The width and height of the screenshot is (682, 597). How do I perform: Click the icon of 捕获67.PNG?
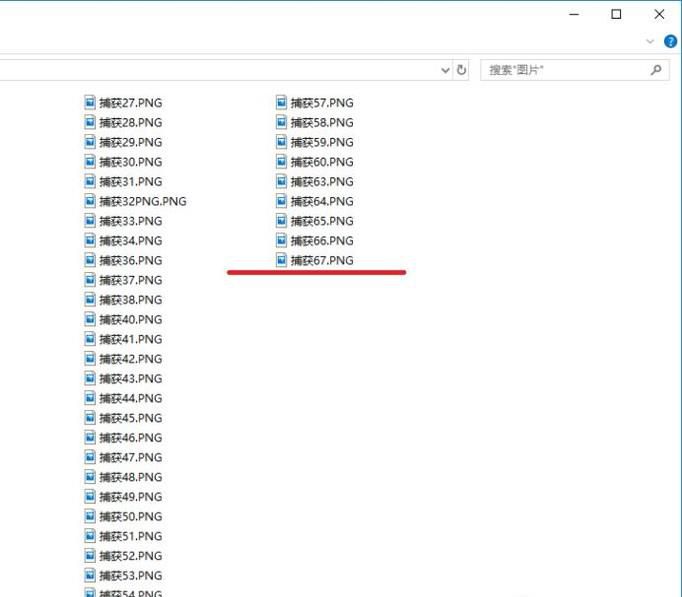click(282, 260)
